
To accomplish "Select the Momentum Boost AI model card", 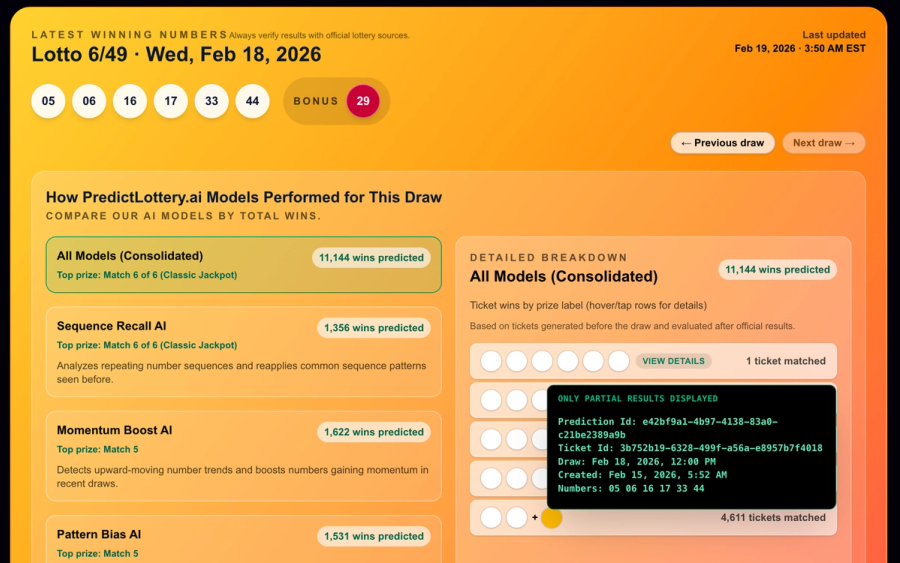I will tap(243, 456).
